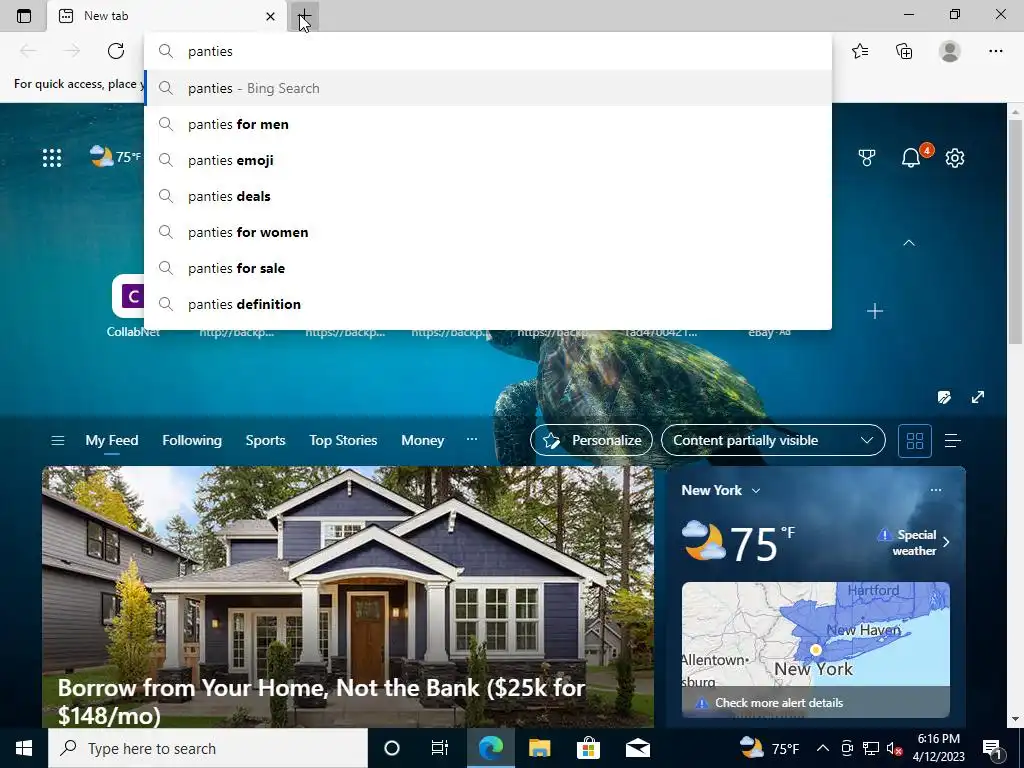Switch feed to grid view layout

coord(915,441)
